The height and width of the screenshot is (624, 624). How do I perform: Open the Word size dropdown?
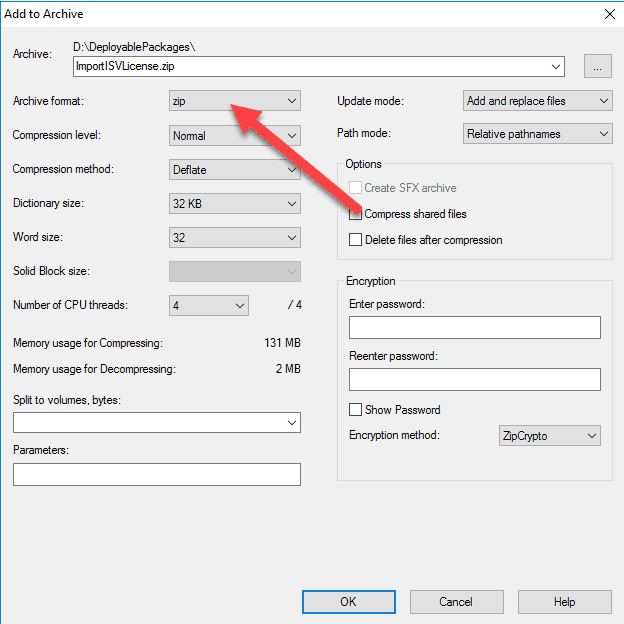point(234,238)
